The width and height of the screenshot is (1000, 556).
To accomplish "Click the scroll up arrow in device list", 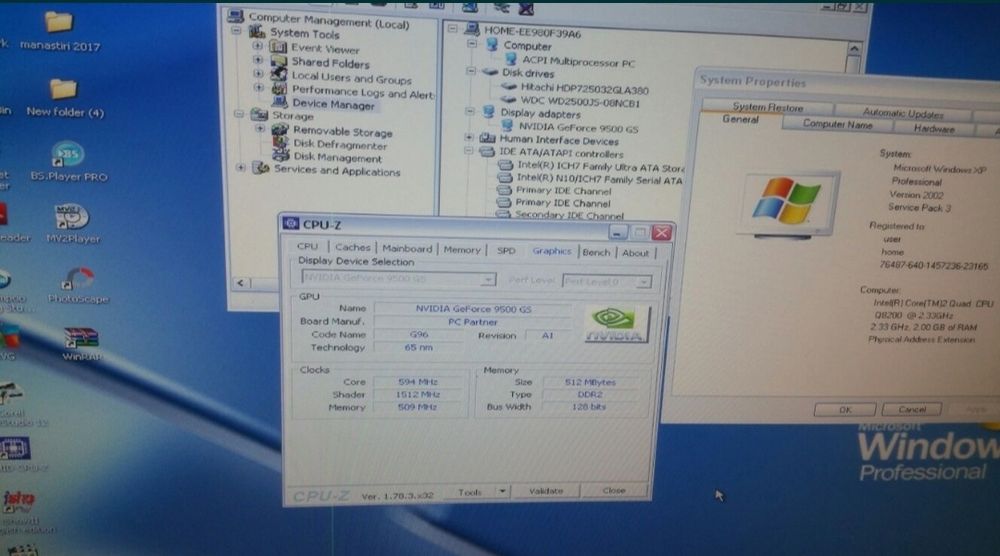I will [x=855, y=48].
